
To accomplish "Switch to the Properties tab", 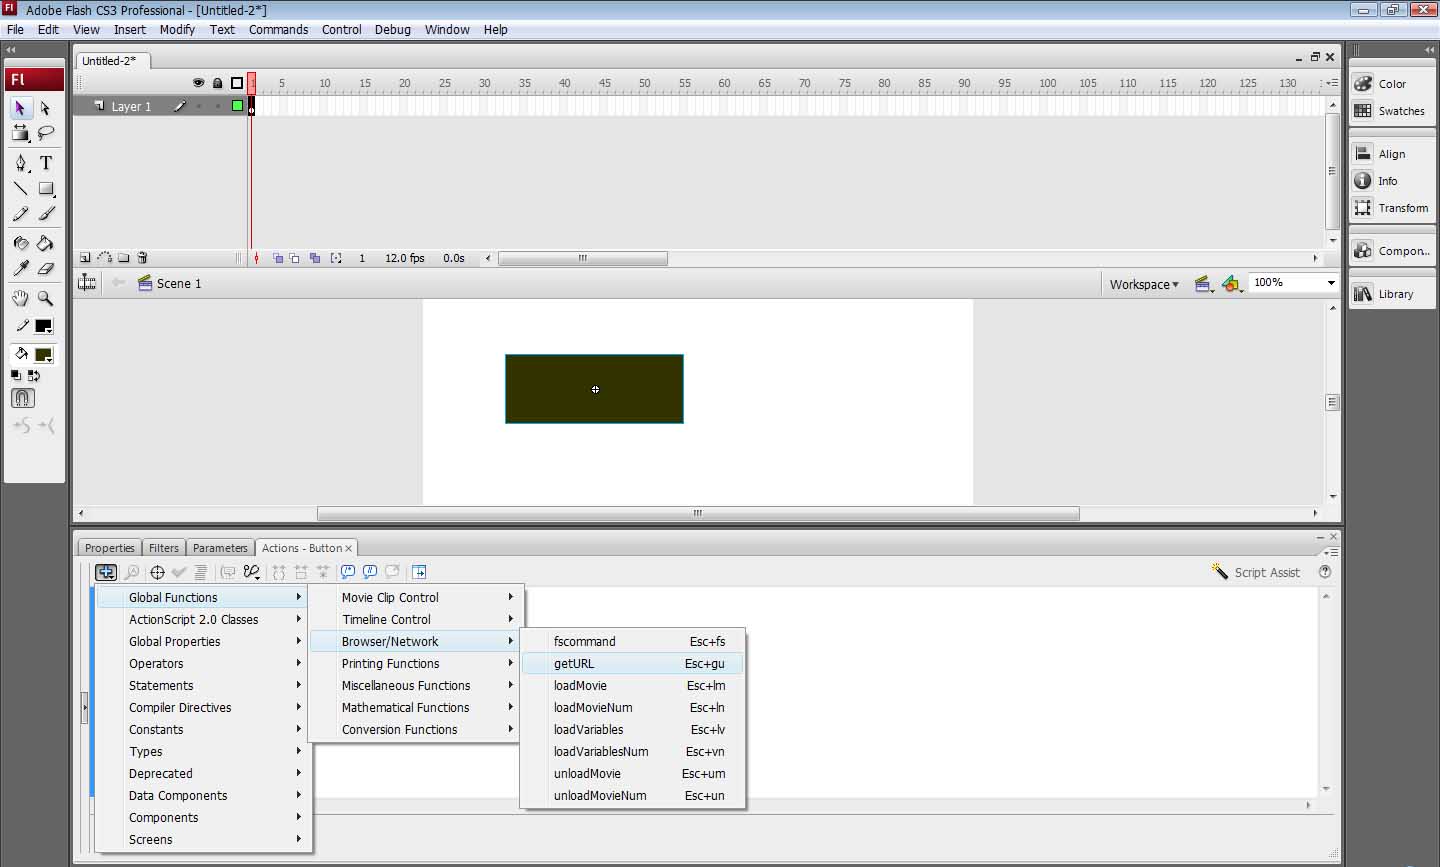I will tap(109, 548).
